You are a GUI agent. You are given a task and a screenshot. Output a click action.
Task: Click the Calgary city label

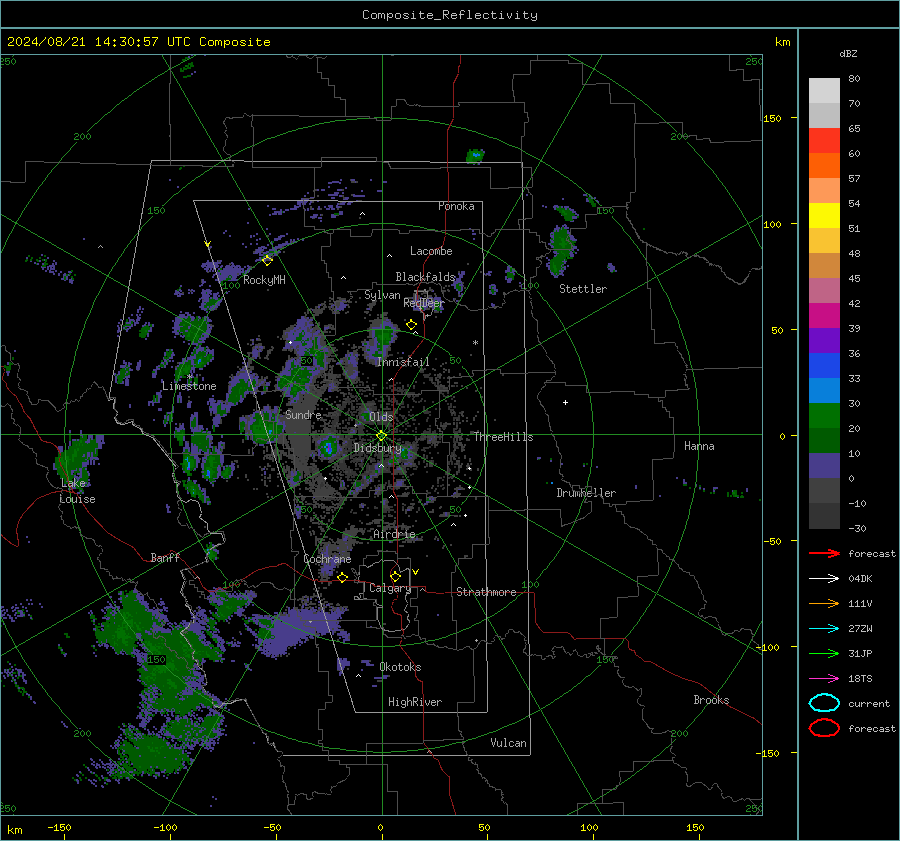click(390, 588)
